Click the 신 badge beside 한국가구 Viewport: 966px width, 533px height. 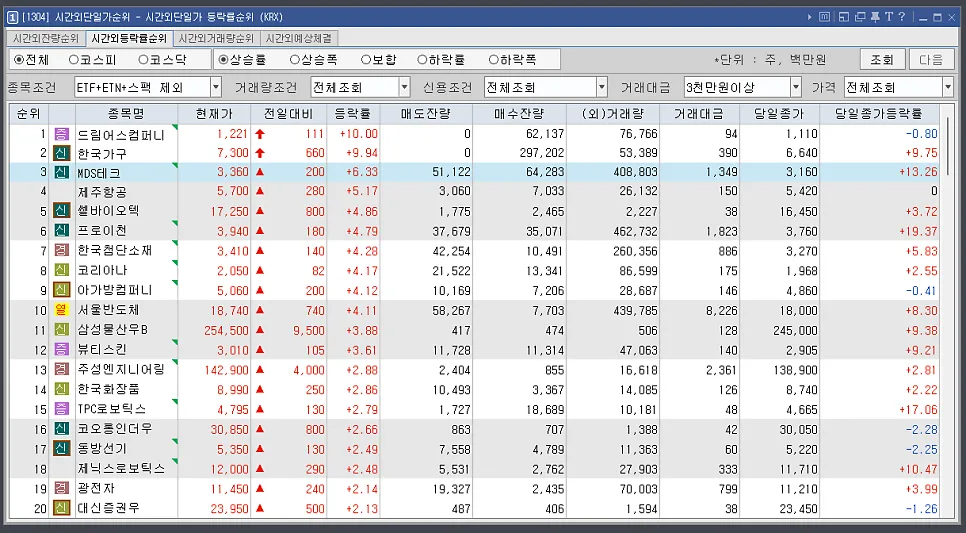pyautogui.click(x=61, y=153)
